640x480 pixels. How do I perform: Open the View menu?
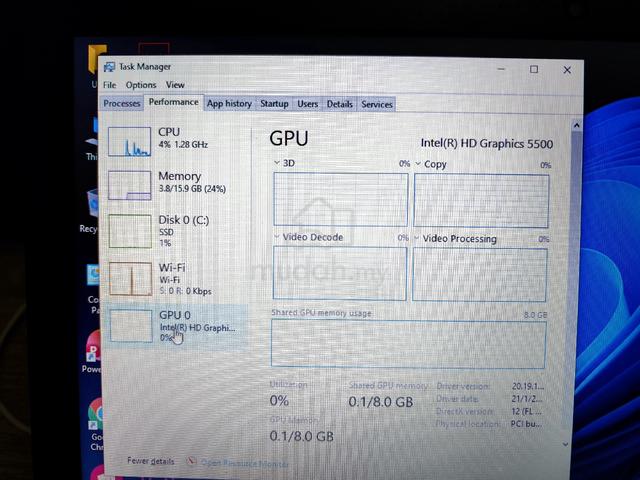tap(175, 85)
